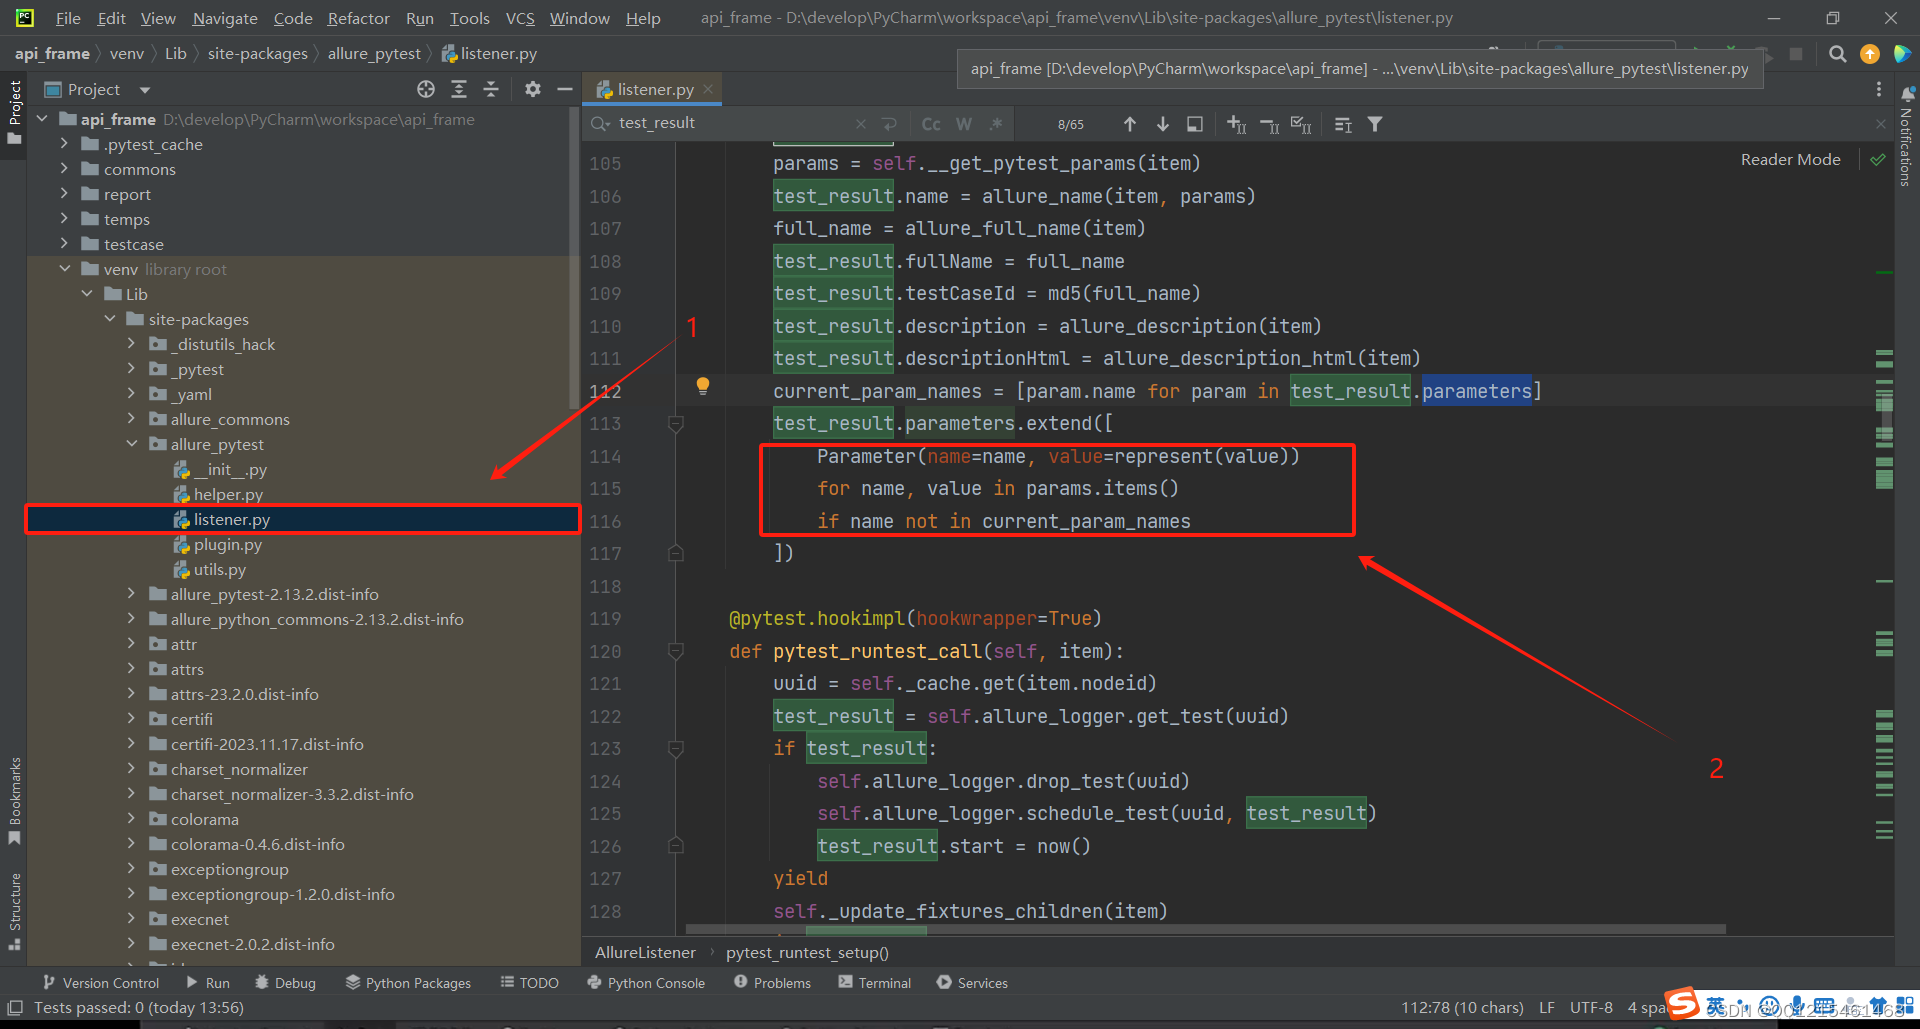Click the intention lightbulb on line 112
The width and height of the screenshot is (1920, 1029).
703,386
